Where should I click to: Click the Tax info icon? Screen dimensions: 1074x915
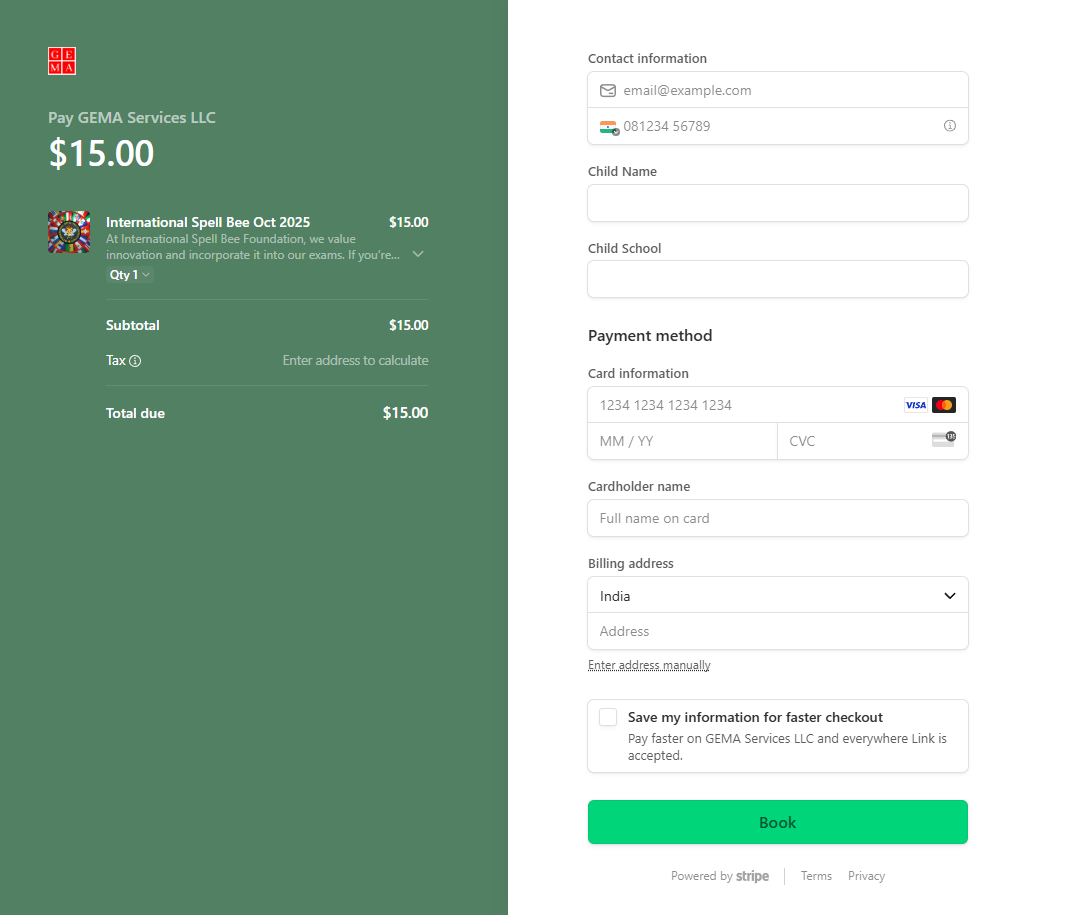tap(135, 361)
